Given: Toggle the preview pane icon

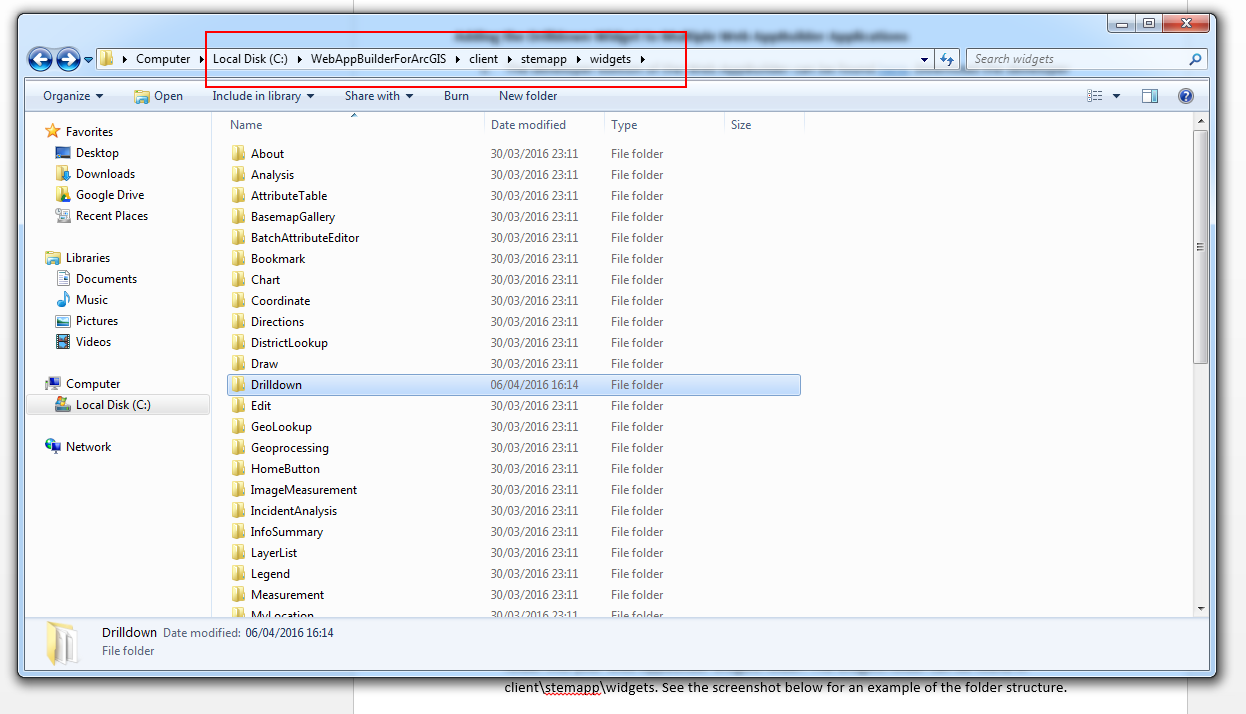Looking at the screenshot, I should click(x=1150, y=96).
